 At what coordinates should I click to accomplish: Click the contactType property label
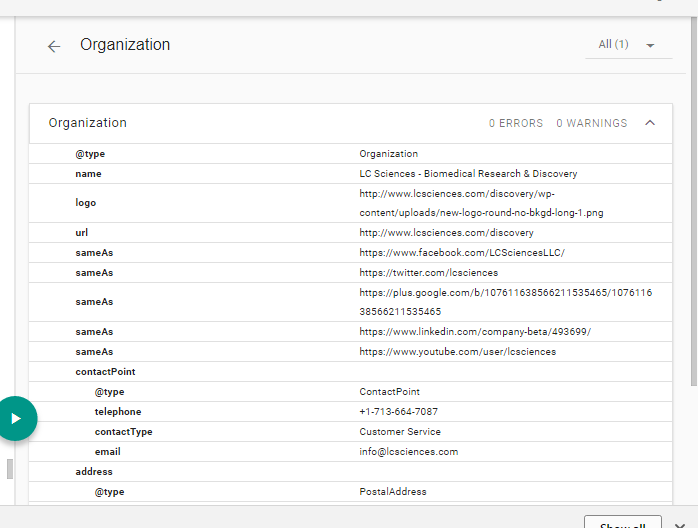123,432
